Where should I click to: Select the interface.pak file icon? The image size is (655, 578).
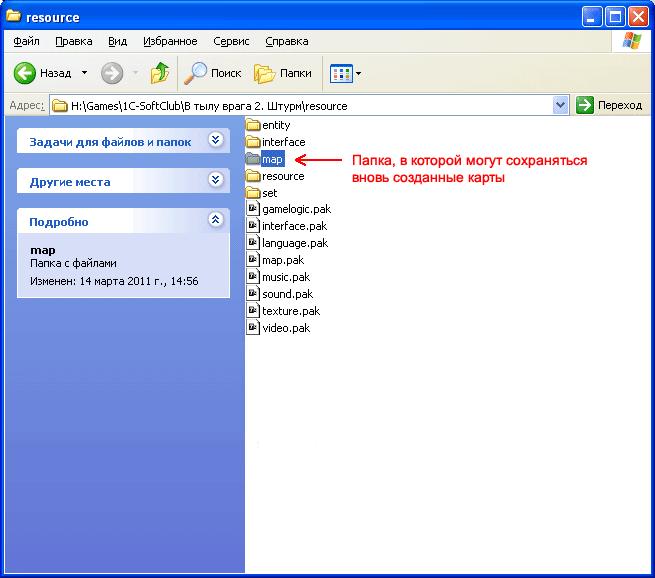253,226
